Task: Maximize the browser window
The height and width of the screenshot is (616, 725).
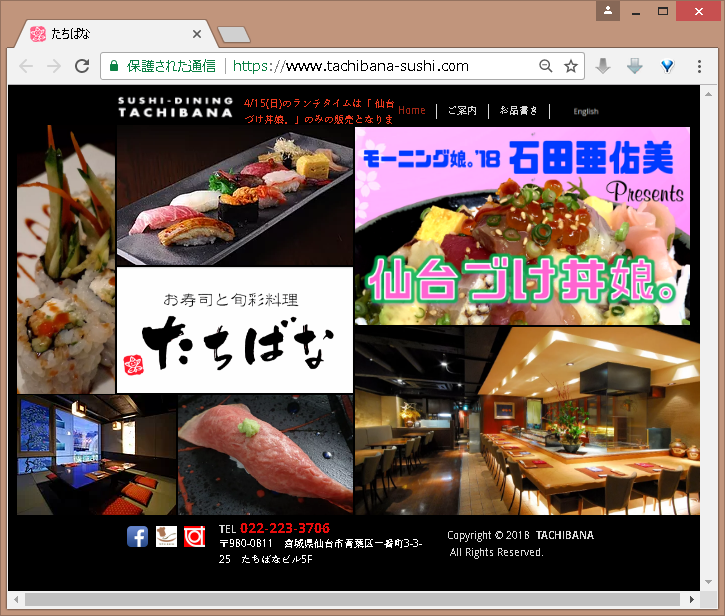Action: coord(663,11)
